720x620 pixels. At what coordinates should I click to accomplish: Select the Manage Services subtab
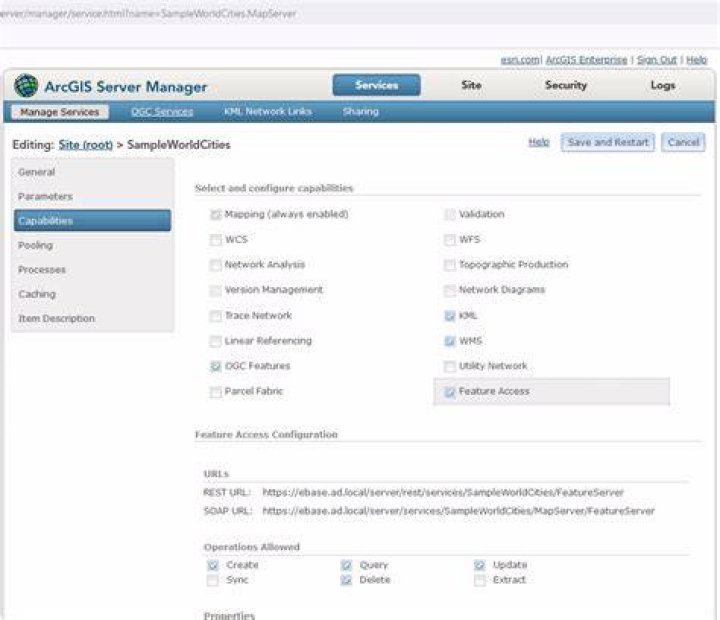pyautogui.click(x=60, y=112)
